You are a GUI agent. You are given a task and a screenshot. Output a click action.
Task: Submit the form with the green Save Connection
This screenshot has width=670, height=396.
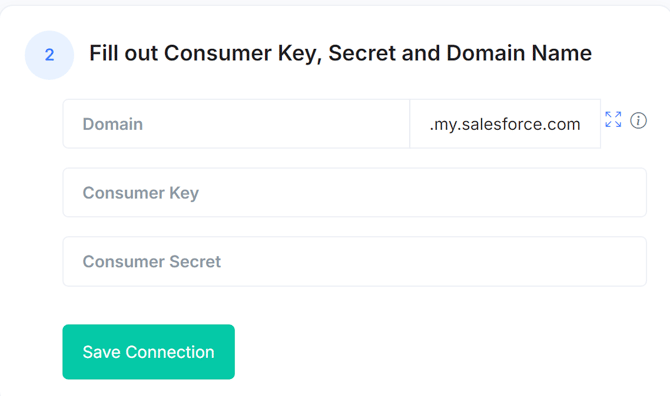click(149, 352)
